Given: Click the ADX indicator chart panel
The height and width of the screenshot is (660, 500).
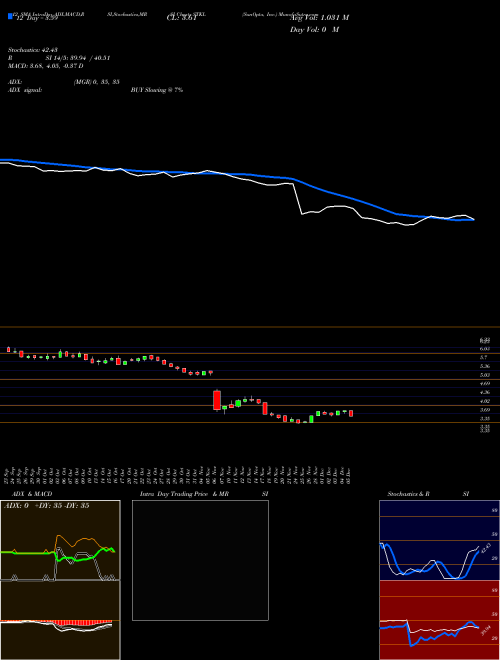Looking at the screenshot, I should 60,540.
